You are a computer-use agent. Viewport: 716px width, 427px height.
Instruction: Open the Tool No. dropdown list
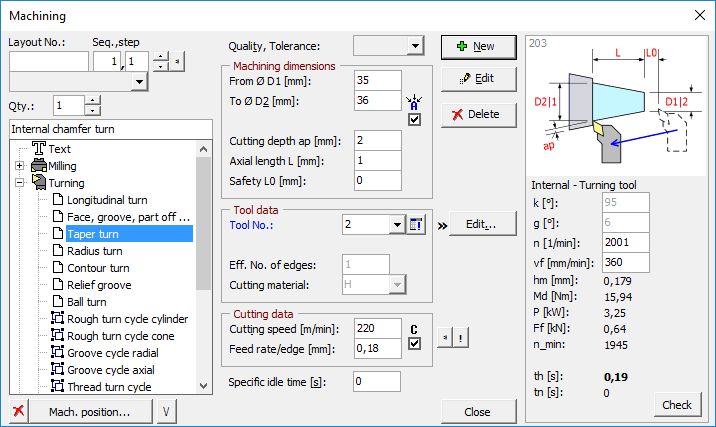[x=396, y=225]
